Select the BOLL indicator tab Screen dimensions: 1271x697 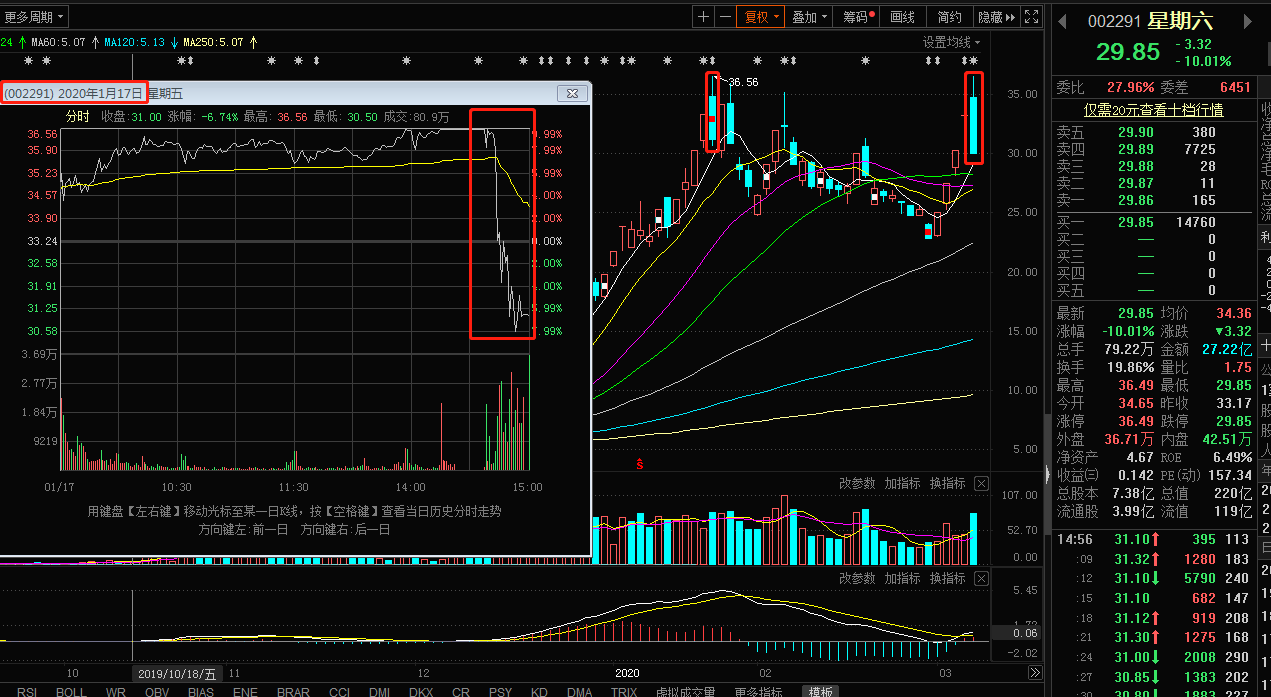click(x=71, y=691)
